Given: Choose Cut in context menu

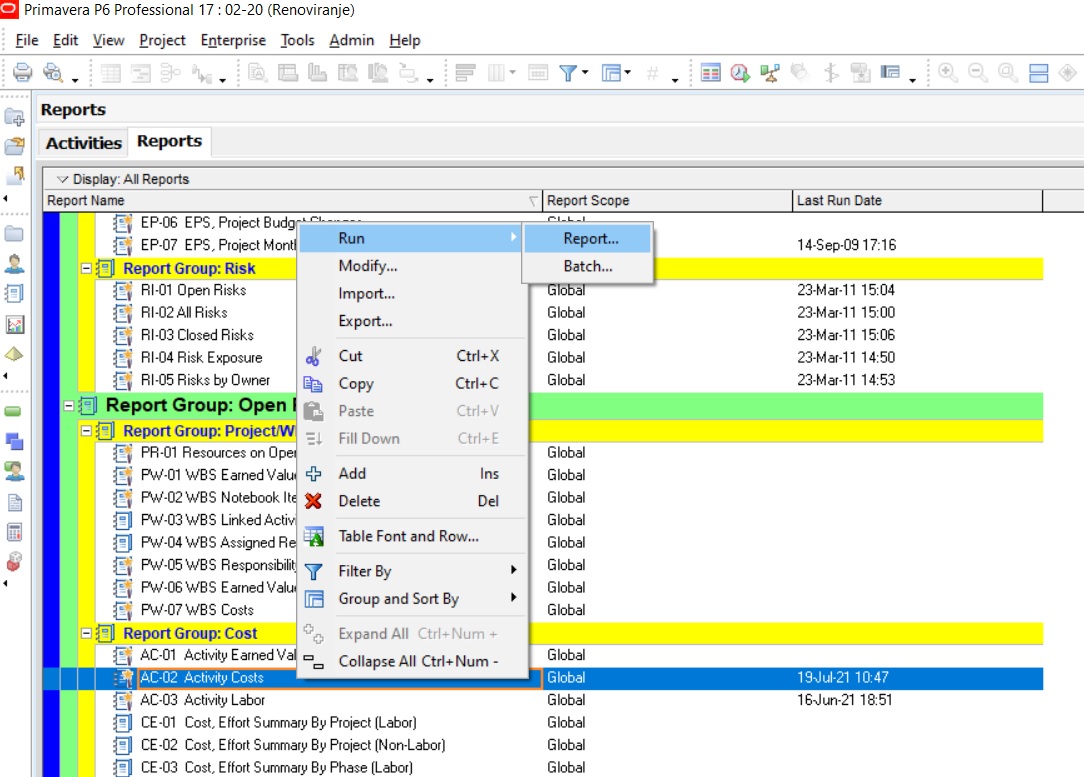Looking at the screenshot, I should pos(413,356).
